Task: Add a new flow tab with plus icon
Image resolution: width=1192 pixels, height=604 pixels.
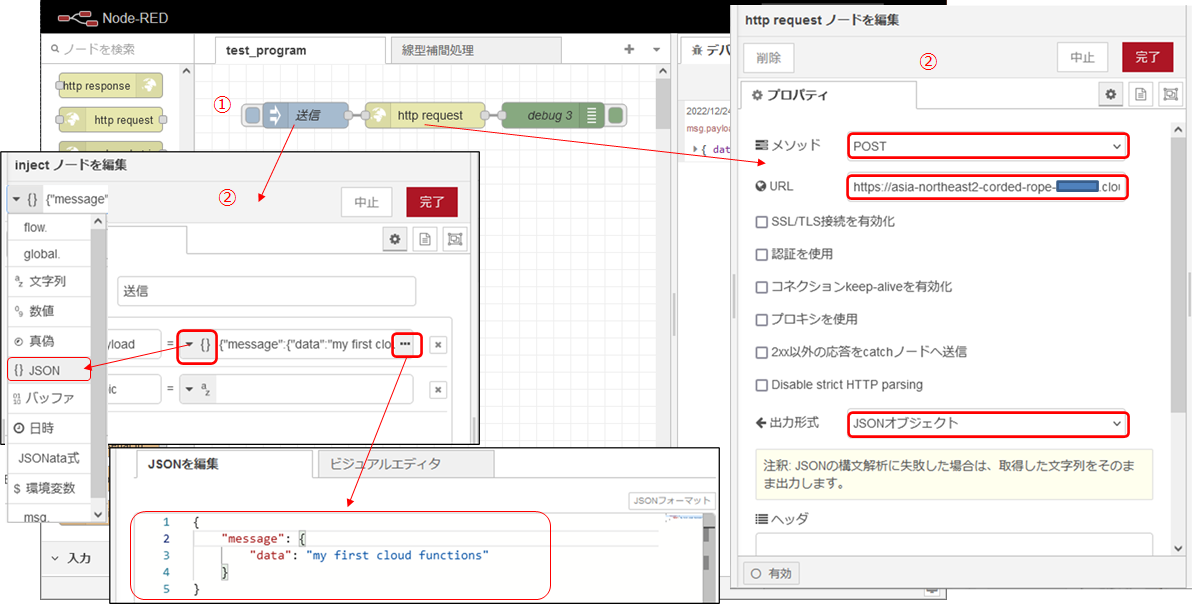Action: pyautogui.click(x=629, y=49)
